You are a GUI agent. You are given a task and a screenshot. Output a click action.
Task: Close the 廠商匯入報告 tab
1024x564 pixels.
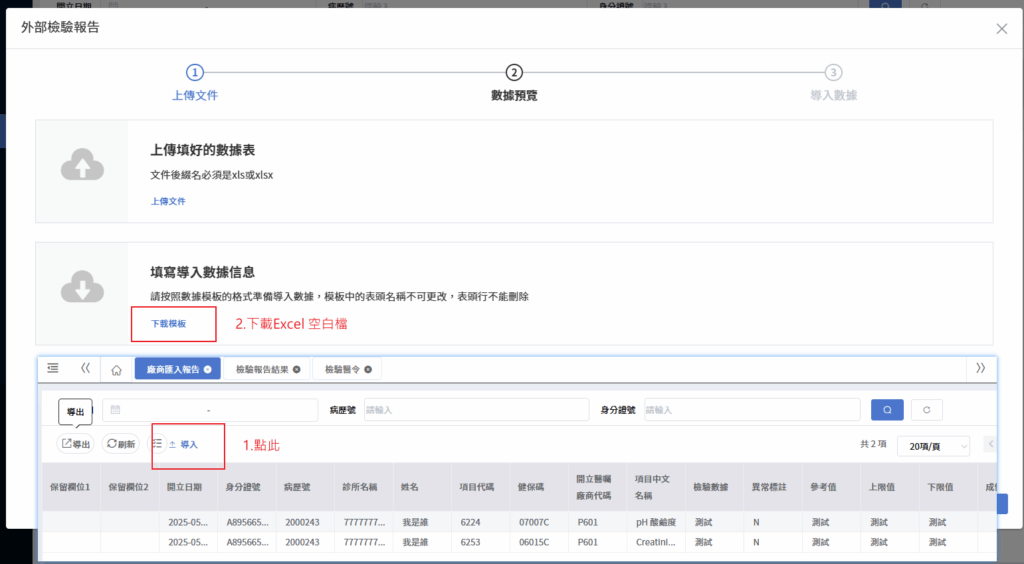pyautogui.click(x=208, y=369)
